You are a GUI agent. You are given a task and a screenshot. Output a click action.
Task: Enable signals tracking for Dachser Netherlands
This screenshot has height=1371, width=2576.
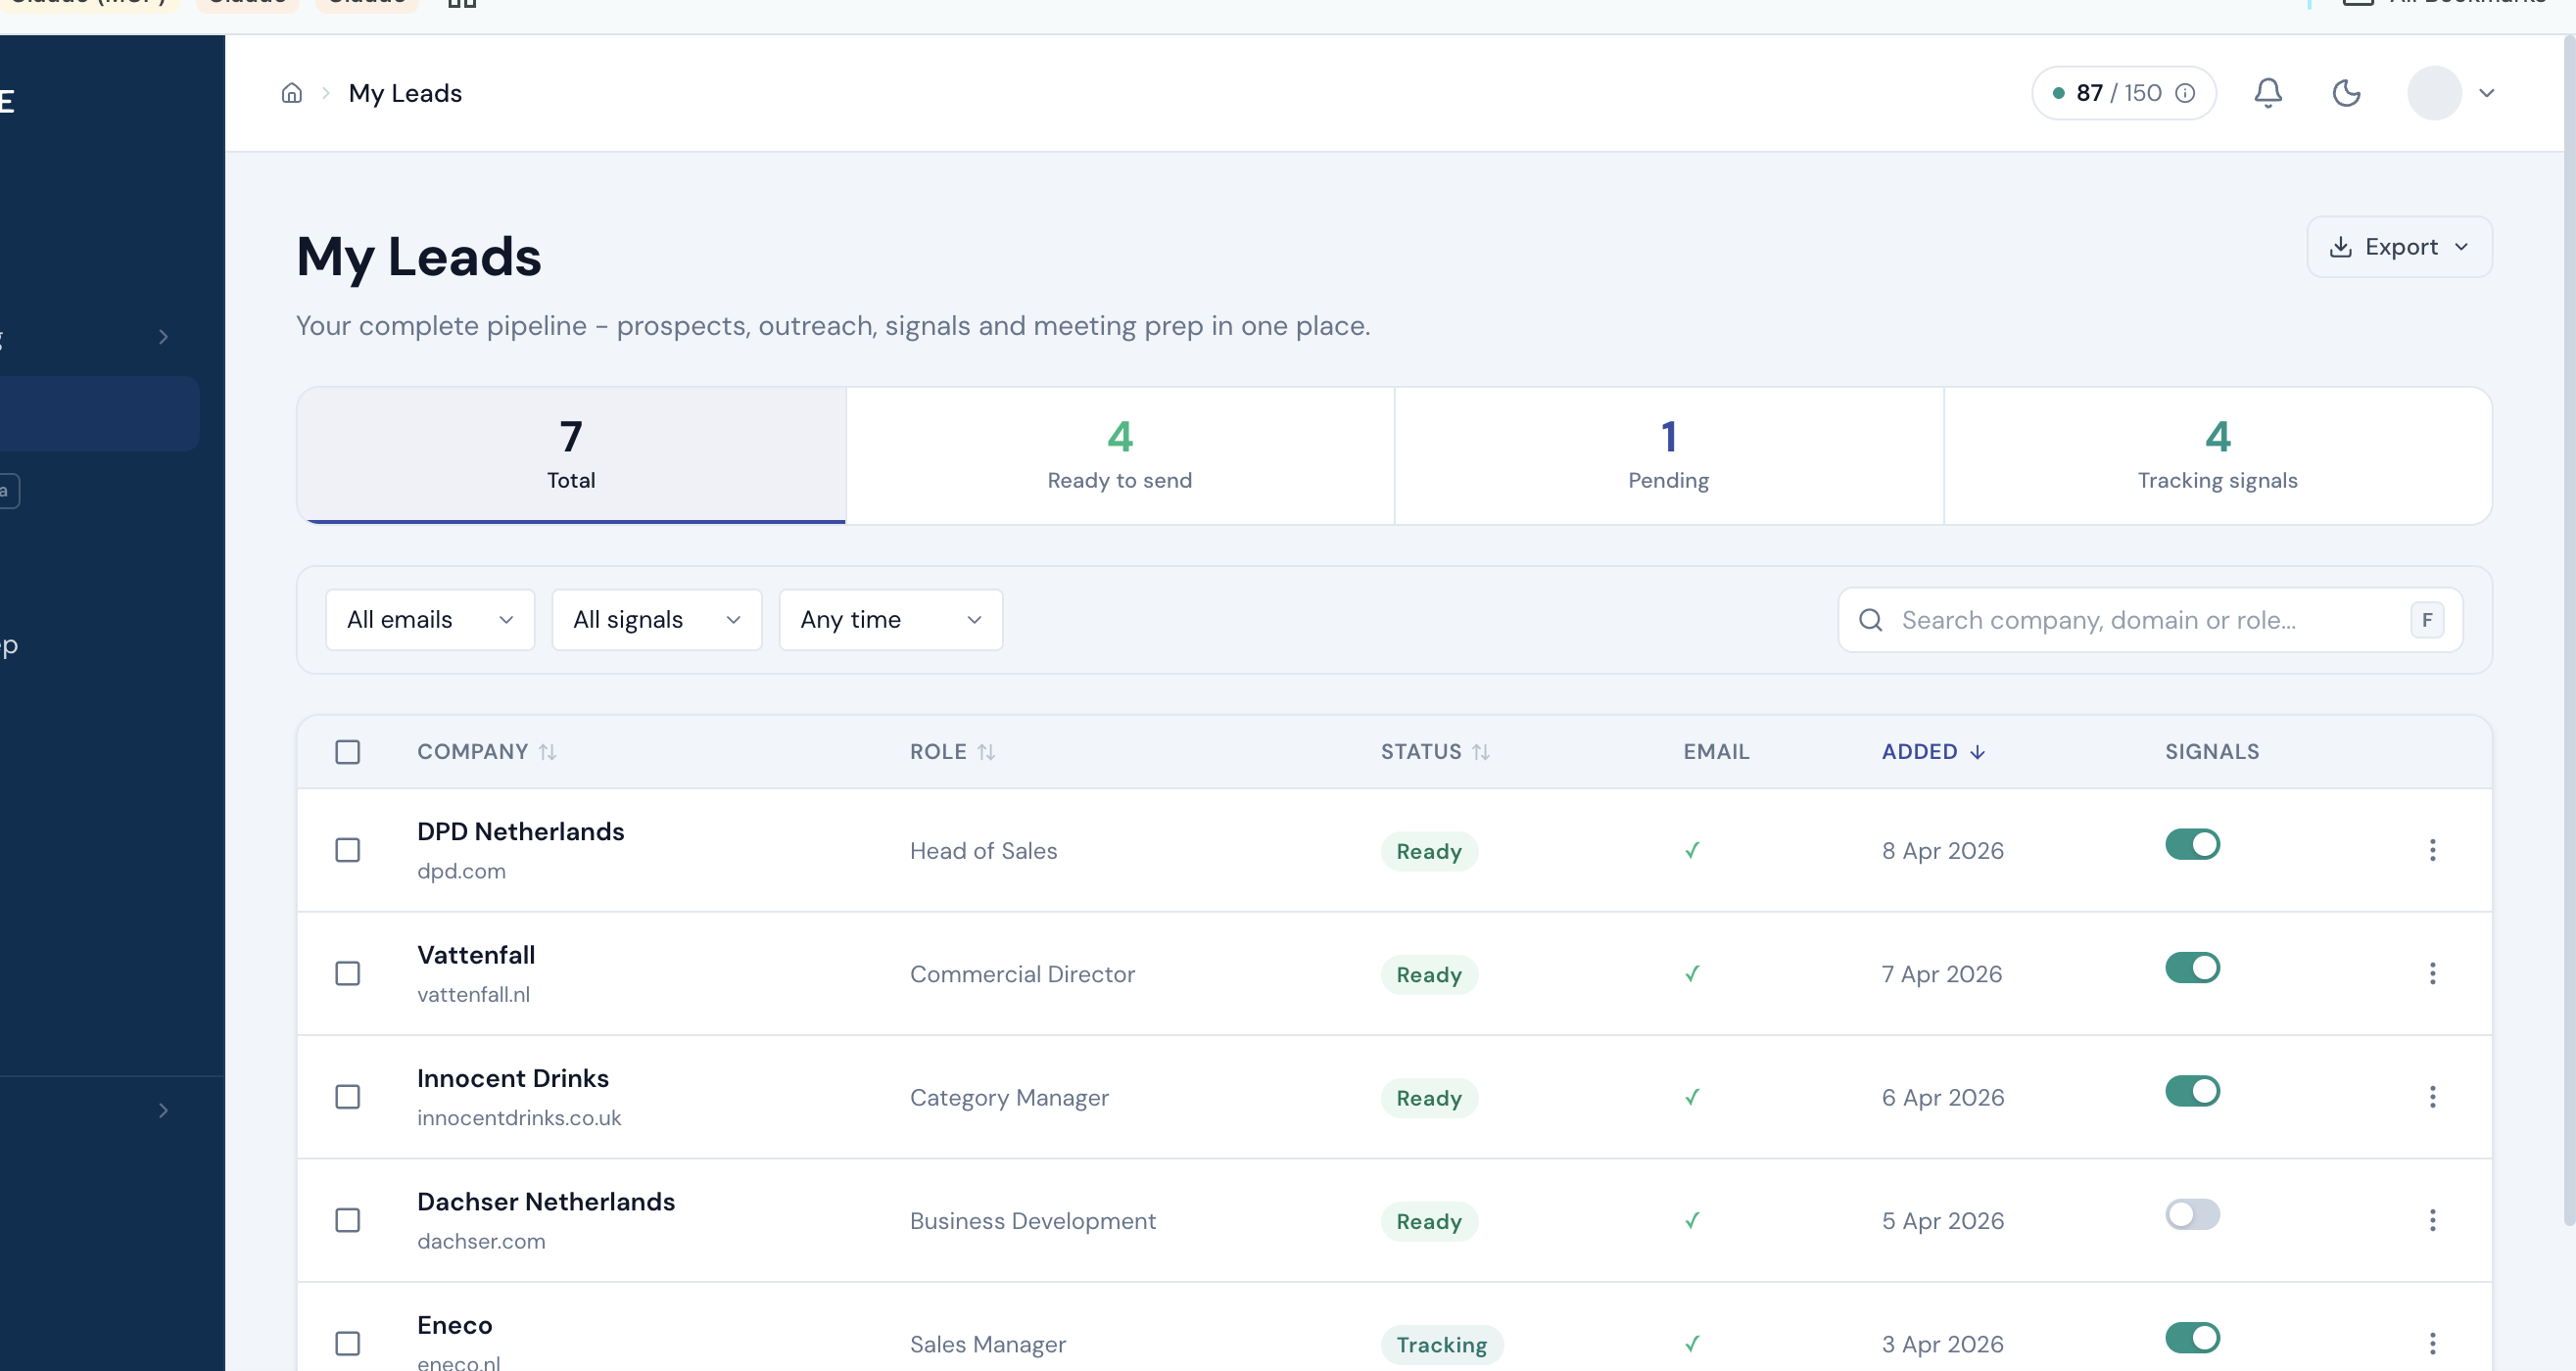pyautogui.click(x=2193, y=1215)
